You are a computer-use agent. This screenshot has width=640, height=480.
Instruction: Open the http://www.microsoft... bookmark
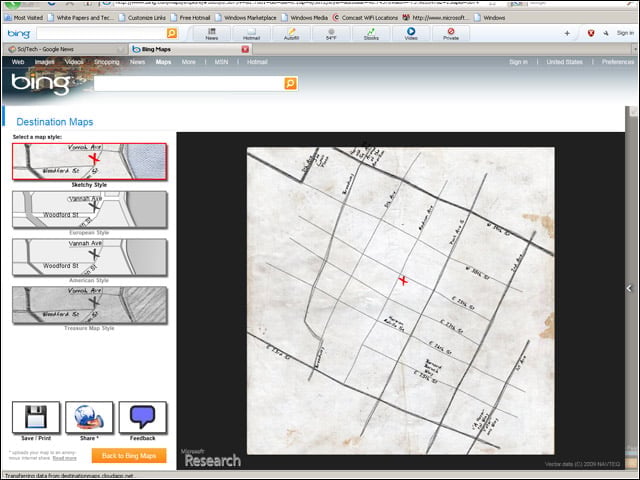436,18
